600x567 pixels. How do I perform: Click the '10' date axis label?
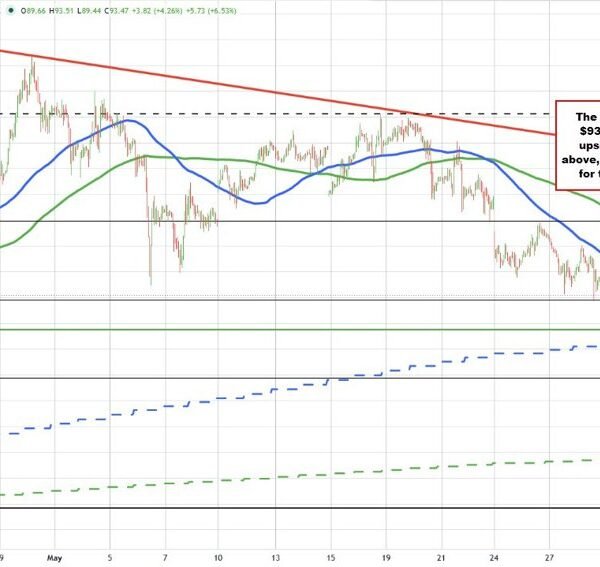pos(218,558)
